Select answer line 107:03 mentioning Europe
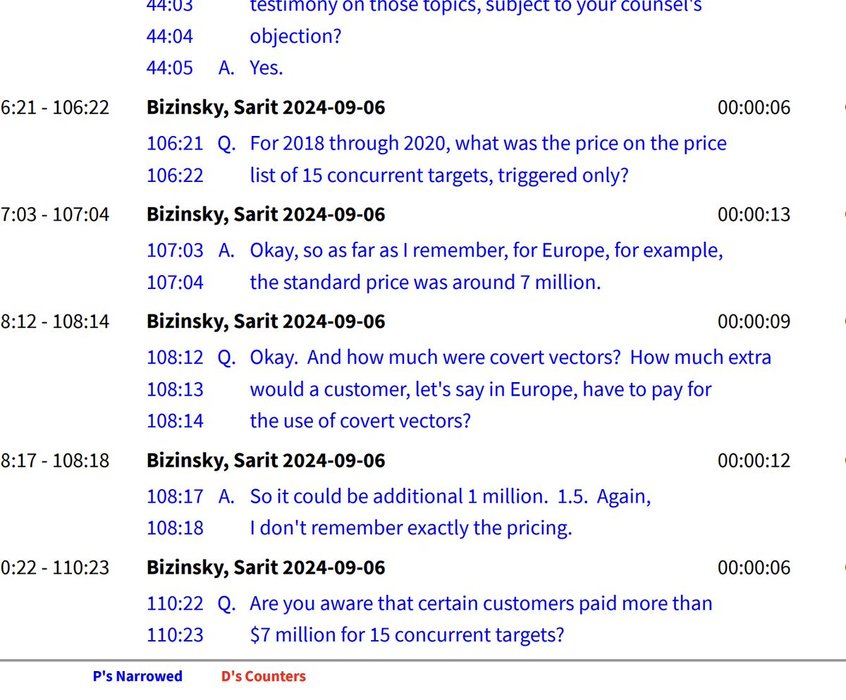This screenshot has width=846, height=700. 435,250
